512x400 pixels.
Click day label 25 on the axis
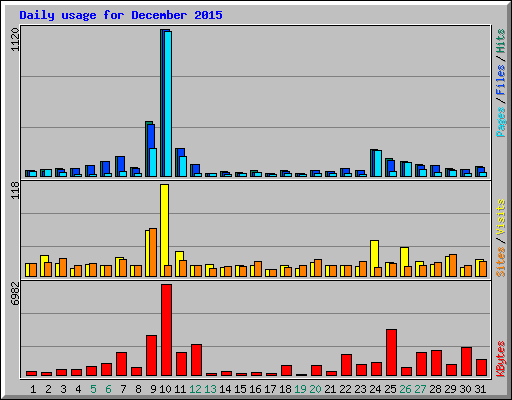[x=390, y=389]
